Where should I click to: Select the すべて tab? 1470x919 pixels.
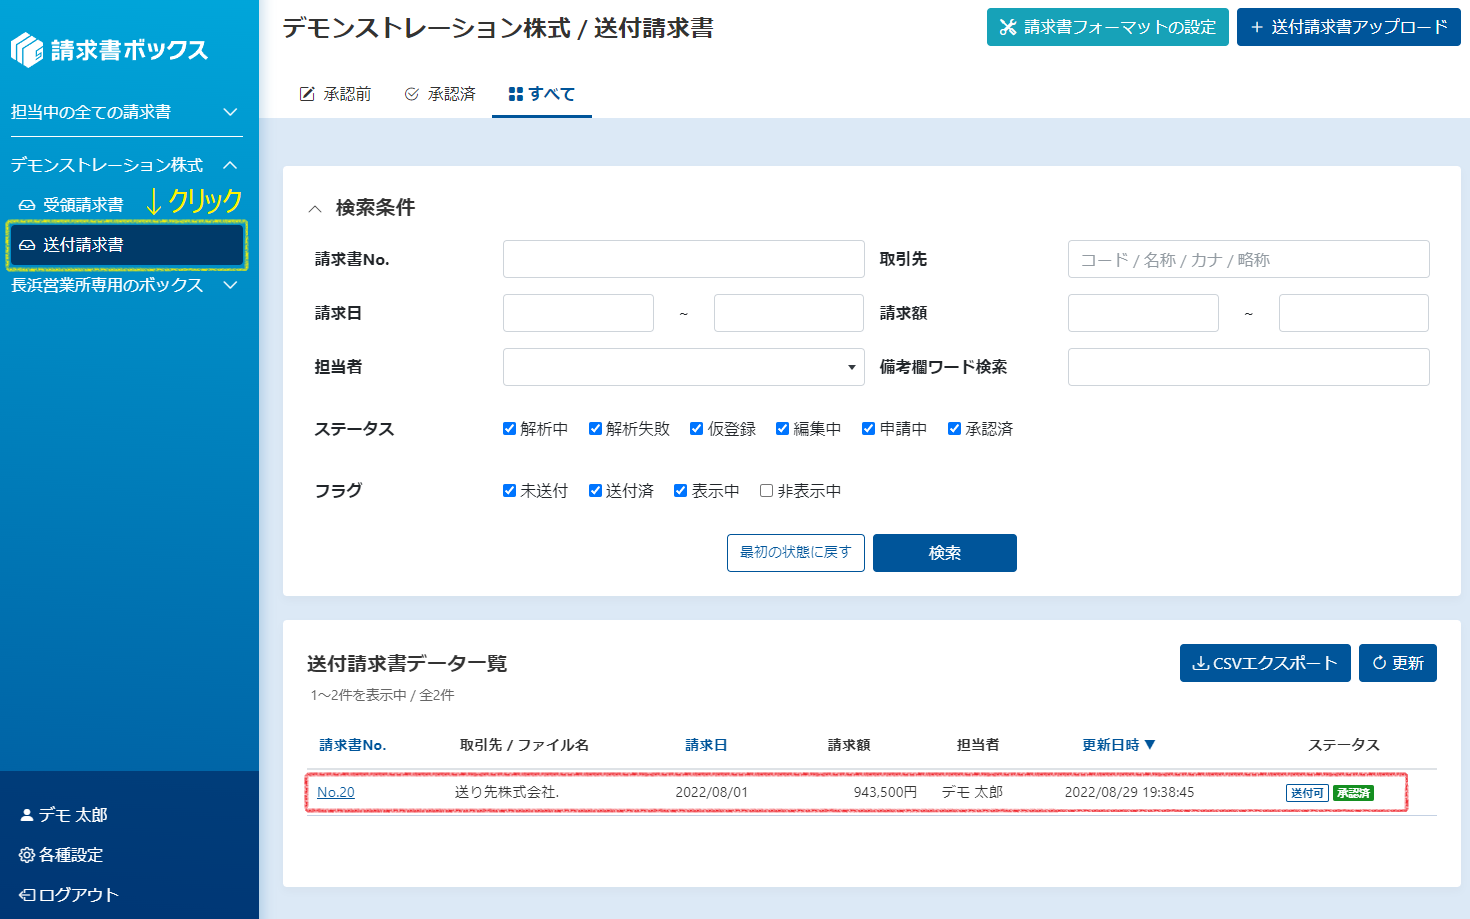(x=542, y=94)
